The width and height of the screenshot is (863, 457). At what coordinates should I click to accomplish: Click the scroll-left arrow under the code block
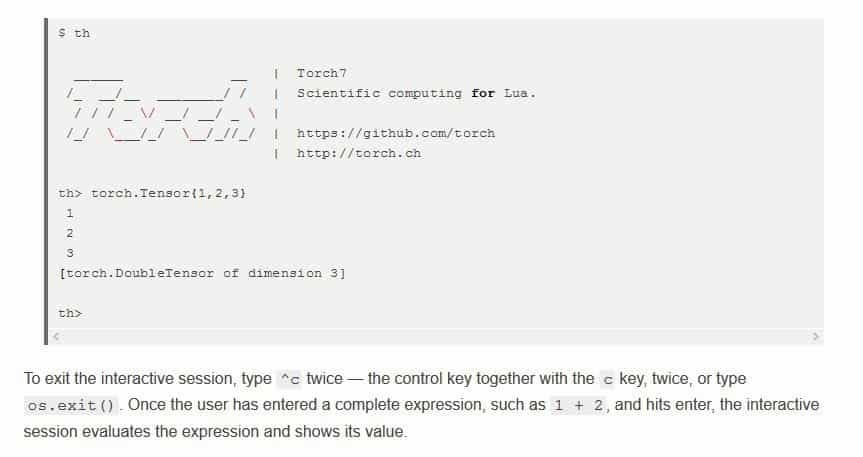tap(57, 336)
